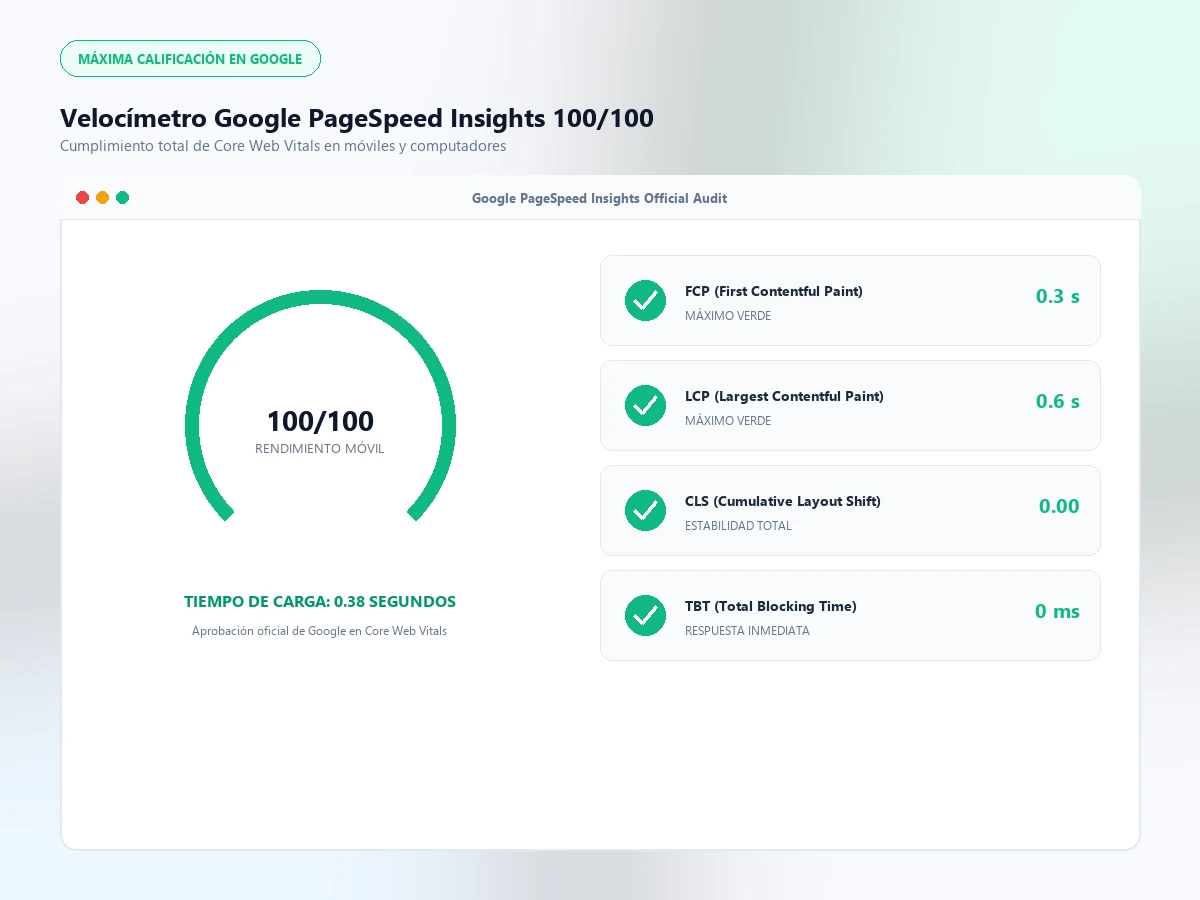Click the MÁXIMA CALIFICACIÓN EN GOOGLE badge
This screenshot has height=900, width=1200.
click(x=190, y=59)
